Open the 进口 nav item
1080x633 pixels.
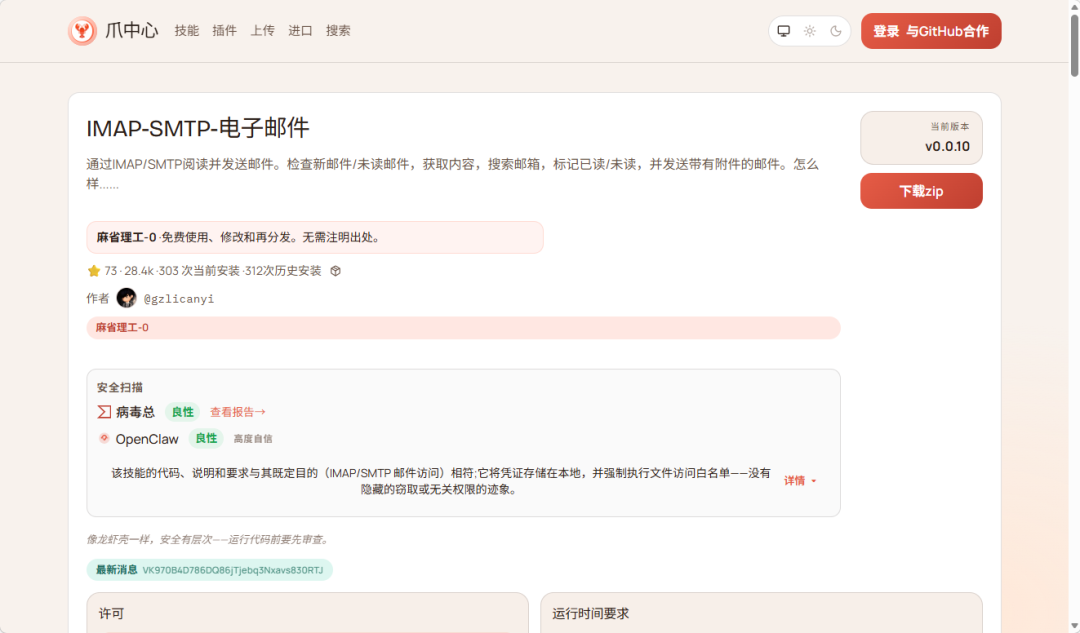tap(300, 31)
